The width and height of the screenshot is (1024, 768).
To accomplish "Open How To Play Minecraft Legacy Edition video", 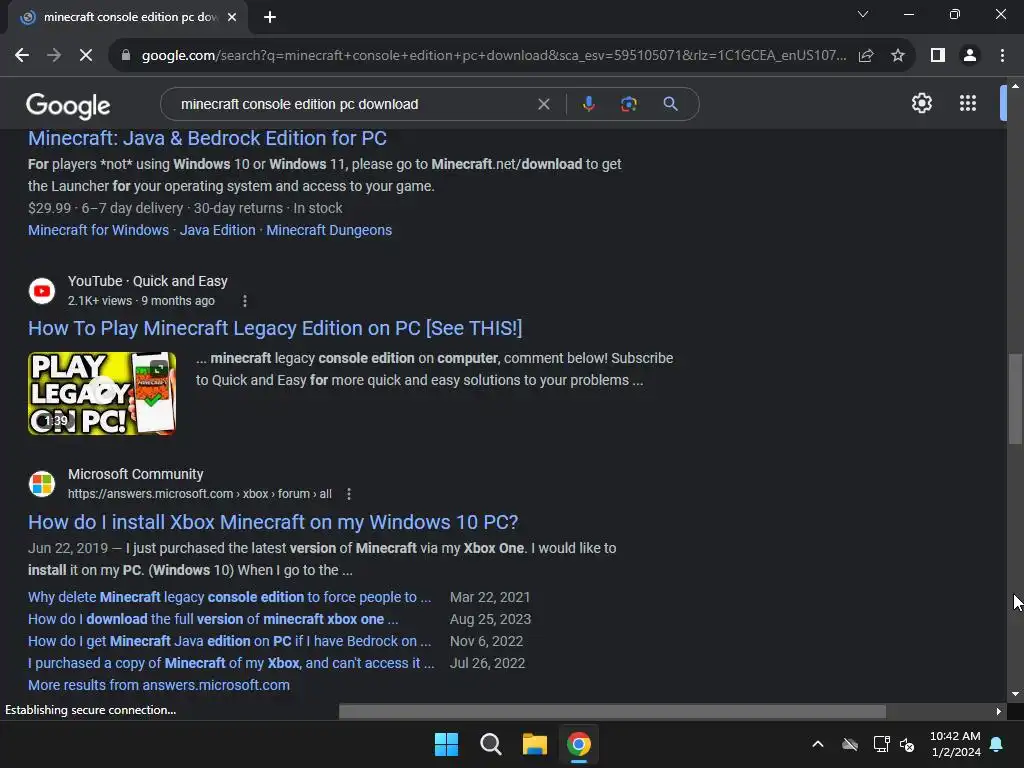I will coord(275,328).
